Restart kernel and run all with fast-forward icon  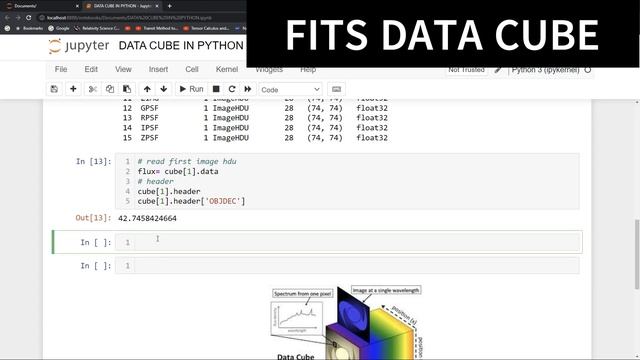248,89
